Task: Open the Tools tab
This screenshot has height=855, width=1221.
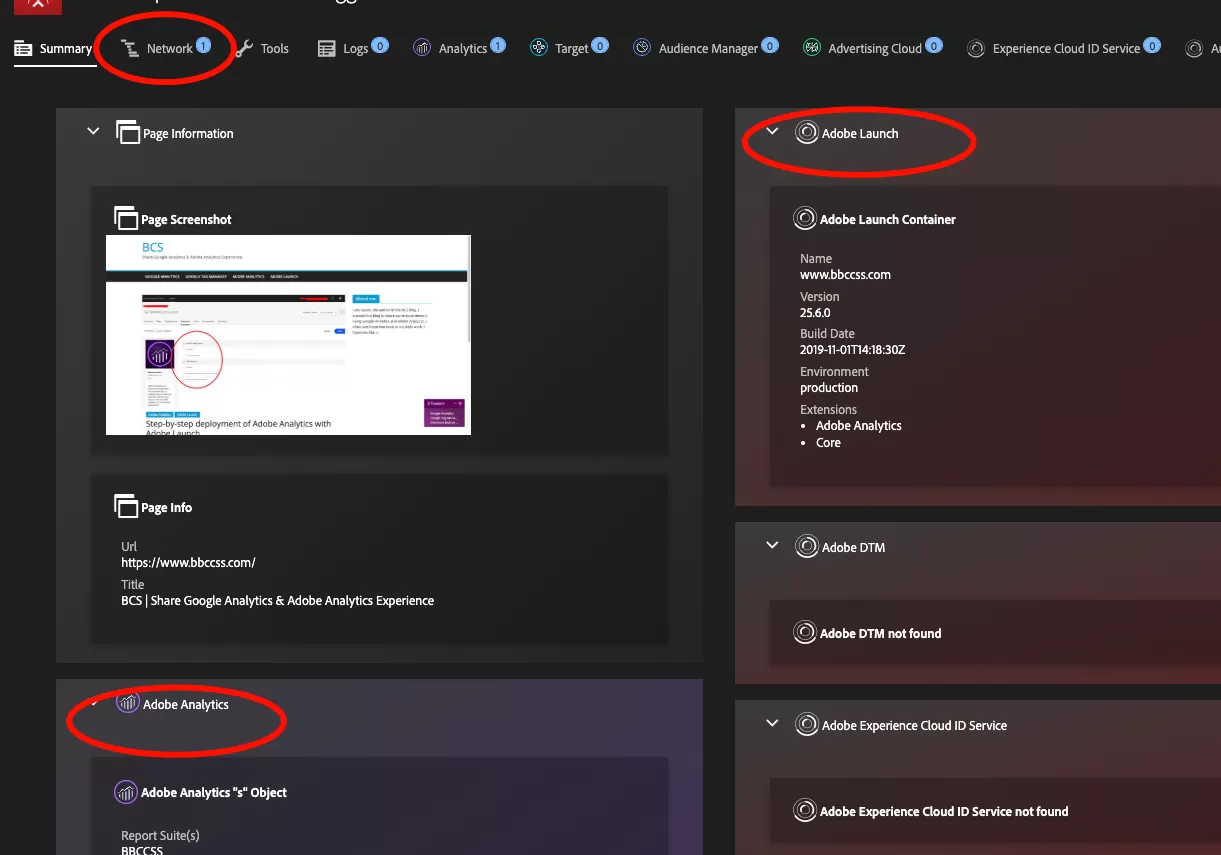Action: coord(262,48)
